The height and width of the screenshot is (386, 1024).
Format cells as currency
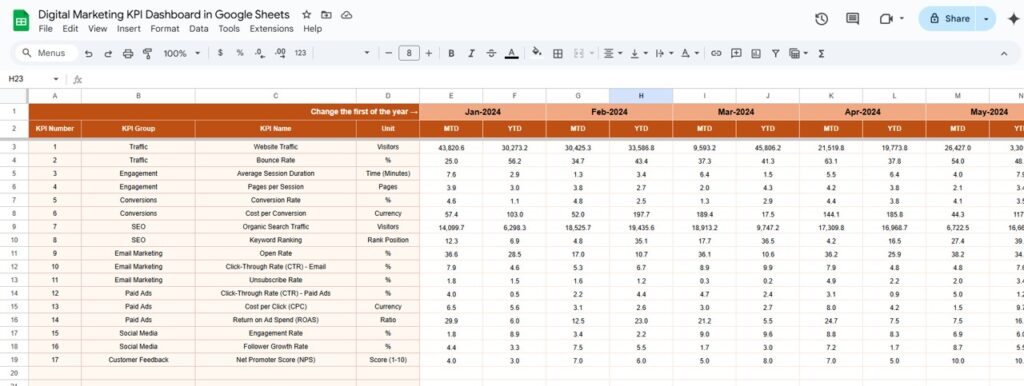pos(220,54)
